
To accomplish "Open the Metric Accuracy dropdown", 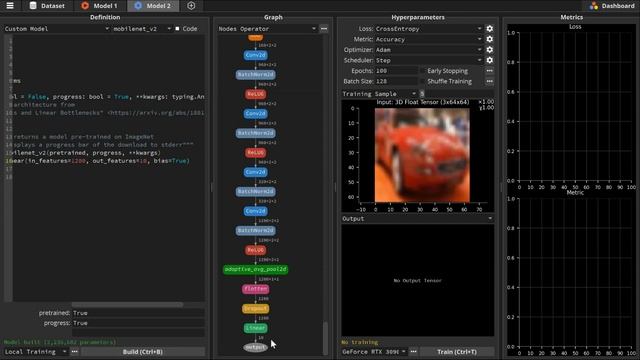I will (x=428, y=39).
